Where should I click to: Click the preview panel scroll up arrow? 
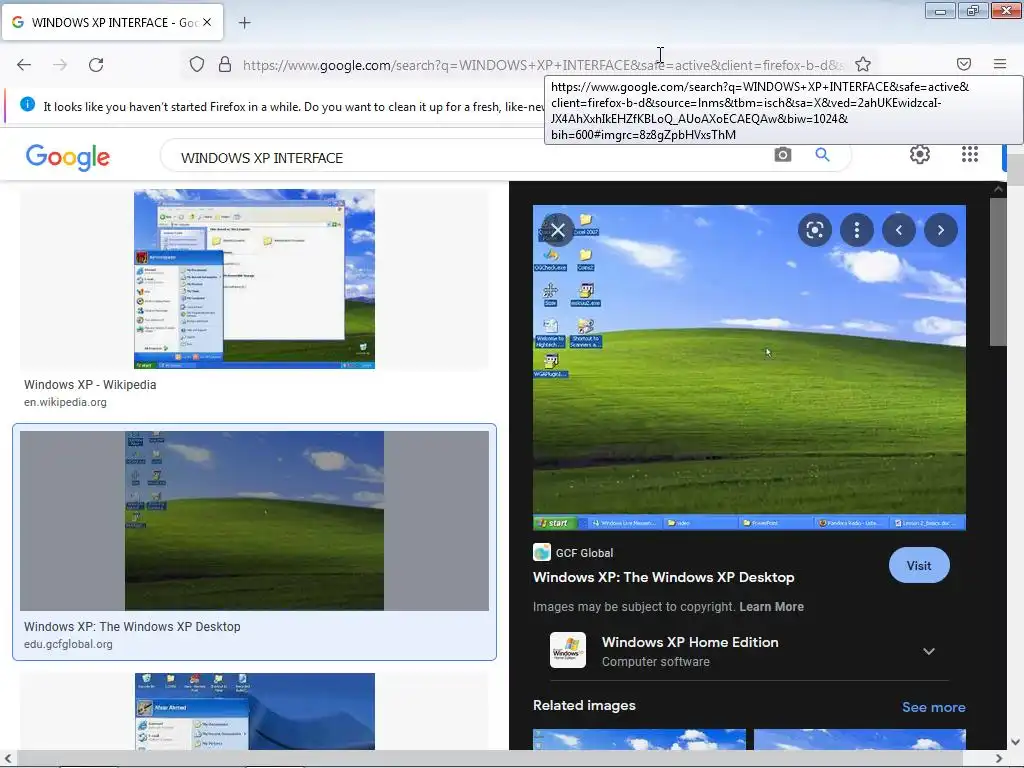[998, 189]
